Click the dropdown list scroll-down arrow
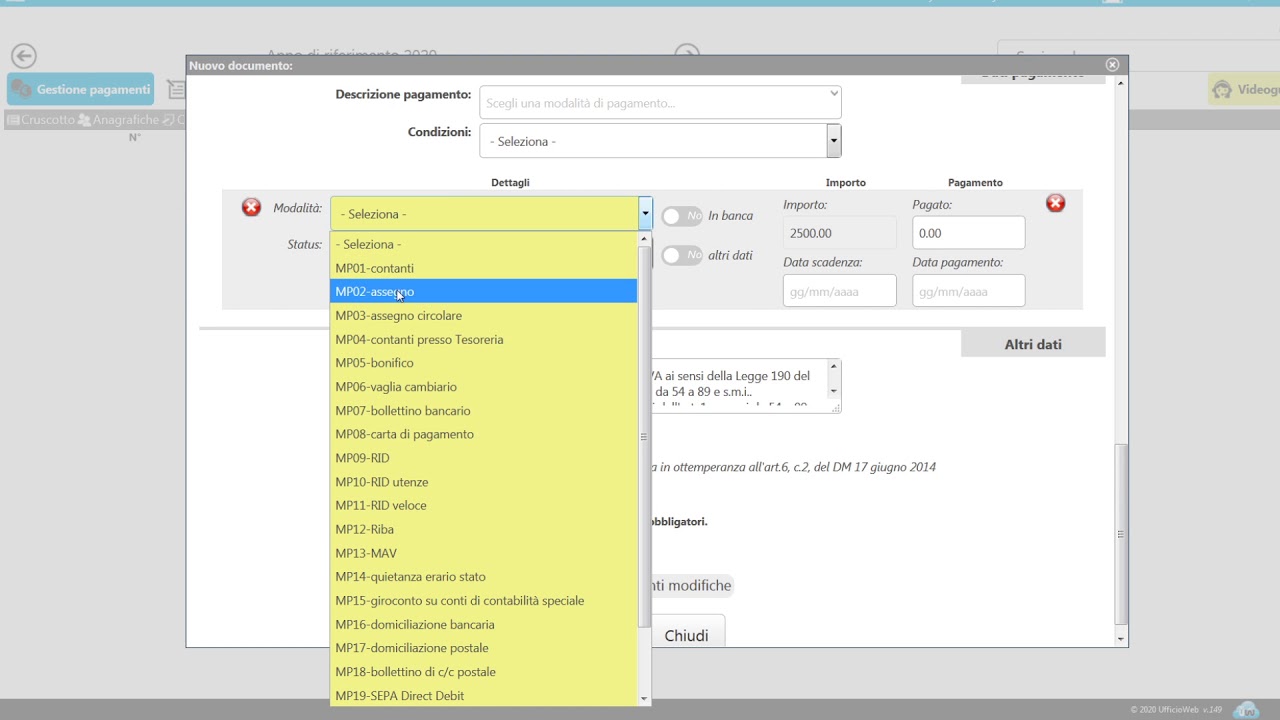1280x720 pixels. (644, 699)
